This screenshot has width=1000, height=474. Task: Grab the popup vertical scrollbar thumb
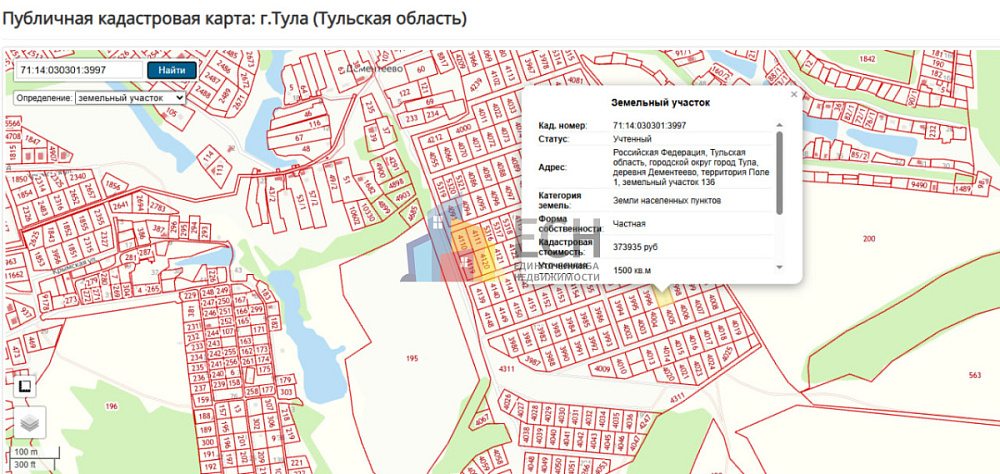(780, 170)
